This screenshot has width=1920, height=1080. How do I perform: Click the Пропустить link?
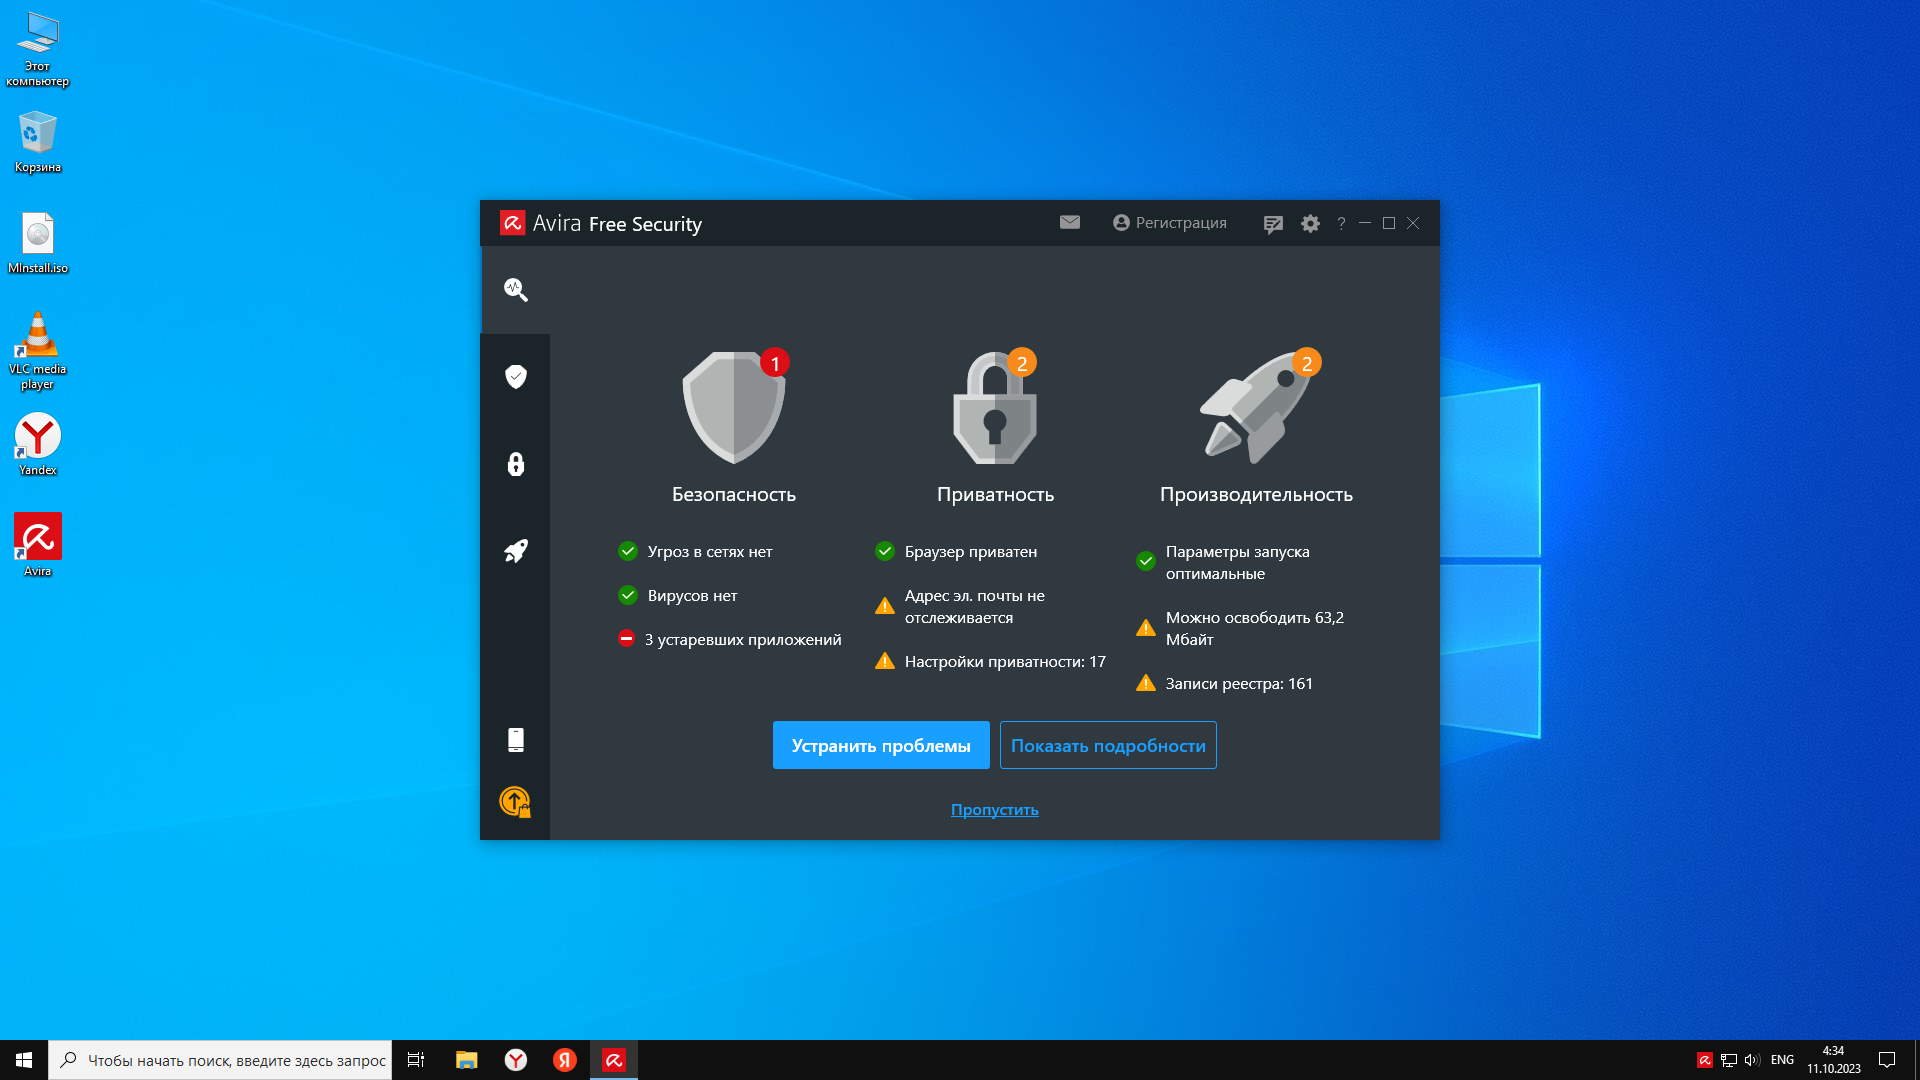[x=994, y=809]
